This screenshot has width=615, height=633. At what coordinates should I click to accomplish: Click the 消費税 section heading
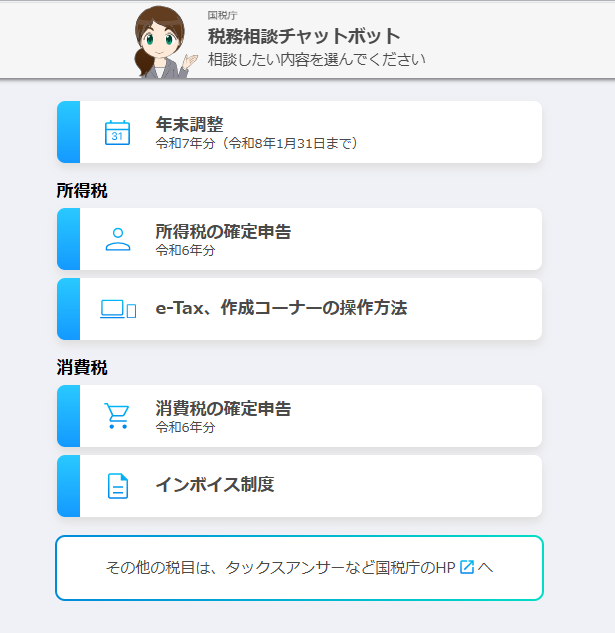tap(82, 367)
